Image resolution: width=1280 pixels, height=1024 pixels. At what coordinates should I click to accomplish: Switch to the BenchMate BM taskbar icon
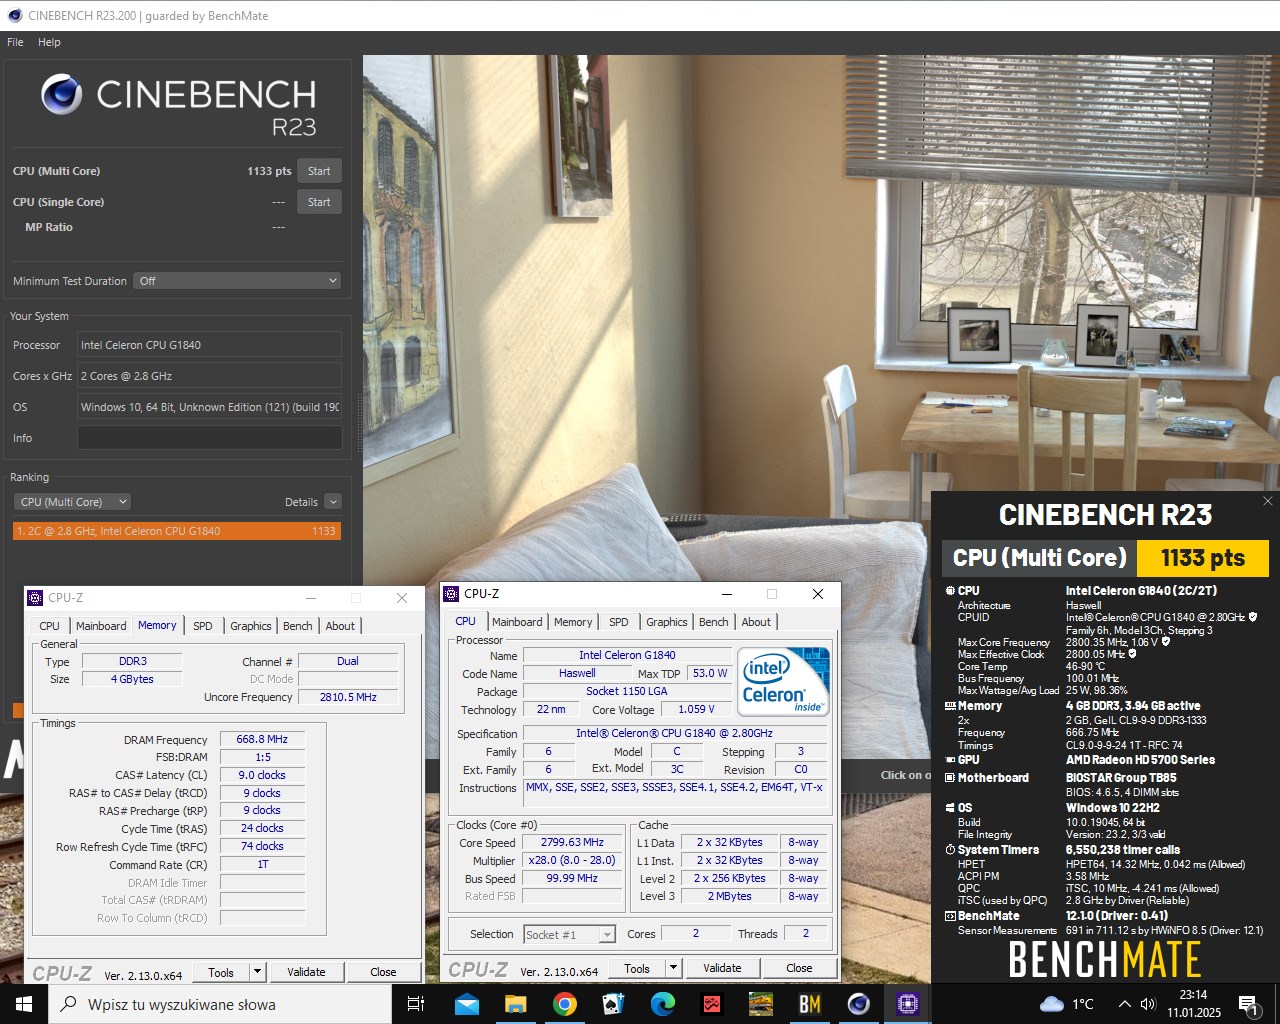pos(810,1004)
